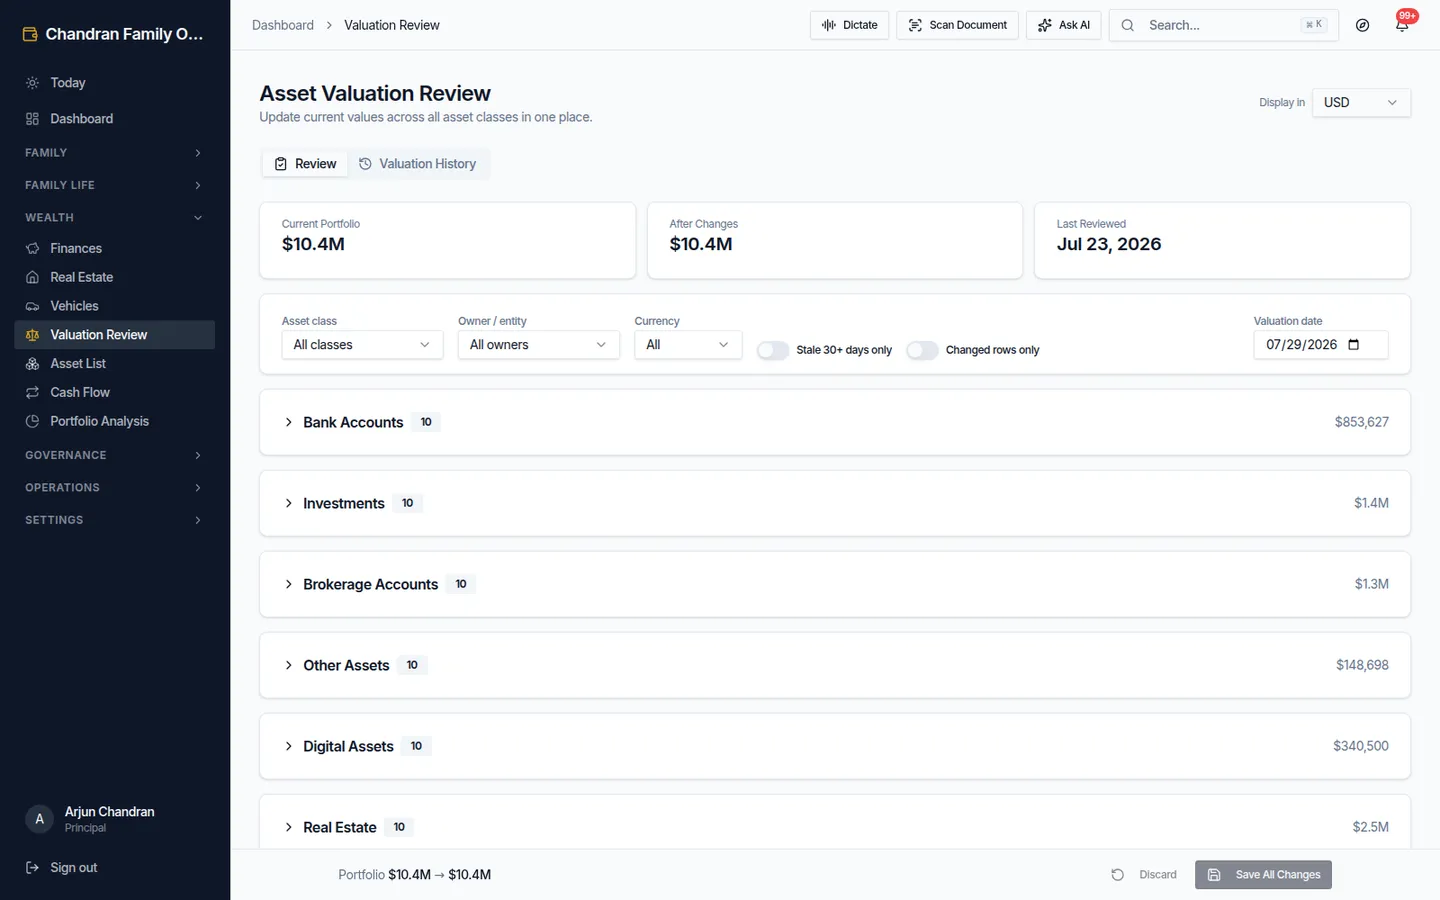Viewport: 1440px width, 900px height.
Task: Open Display in USD dropdown
Action: click(x=1361, y=103)
